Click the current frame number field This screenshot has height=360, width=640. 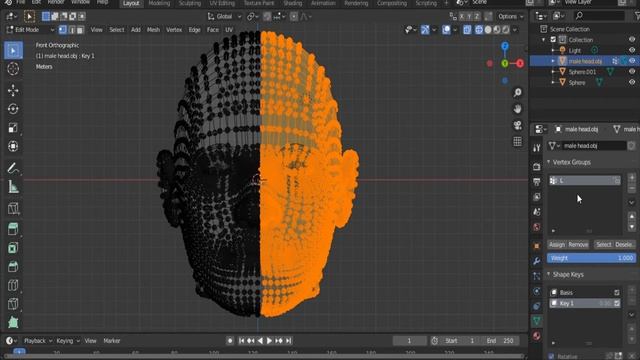(409, 341)
